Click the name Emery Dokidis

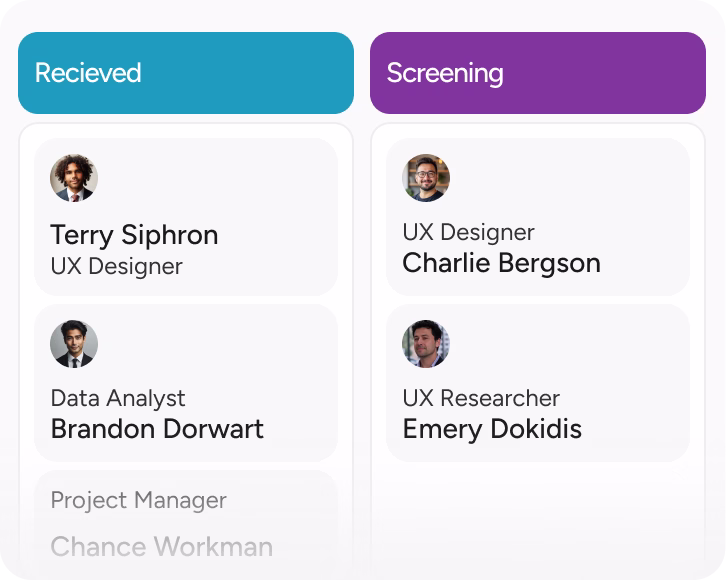(492, 429)
